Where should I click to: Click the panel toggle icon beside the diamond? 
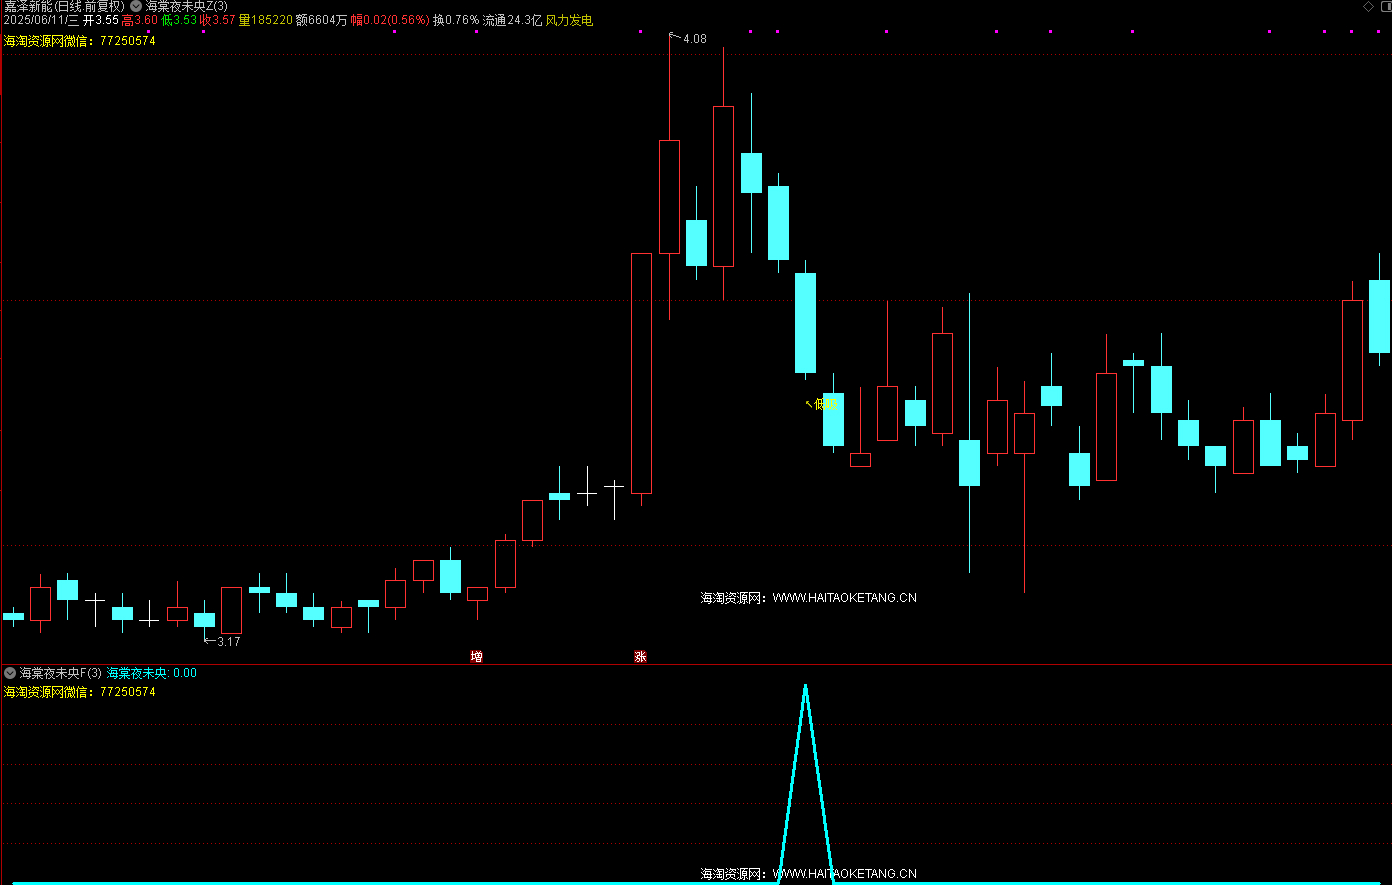1384,6
